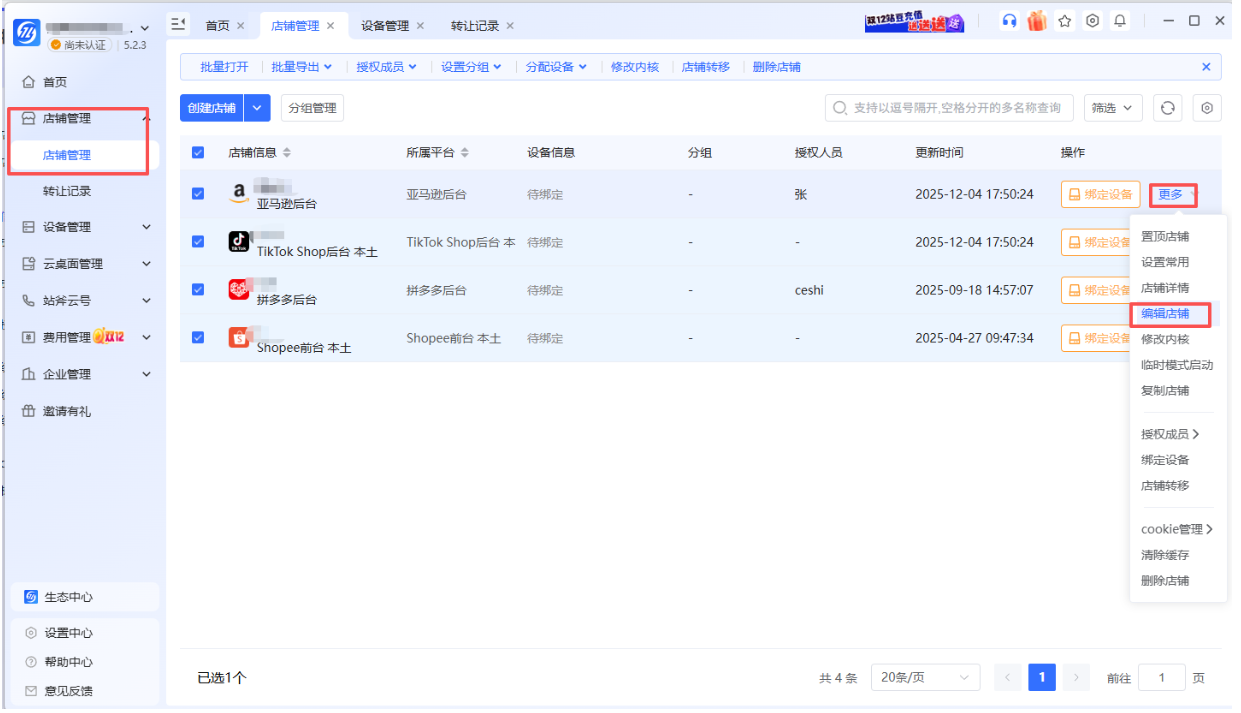Screen dimensions: 1241x713
Task: Open the gift box icon in title bar
Action: coord(1037,21)
